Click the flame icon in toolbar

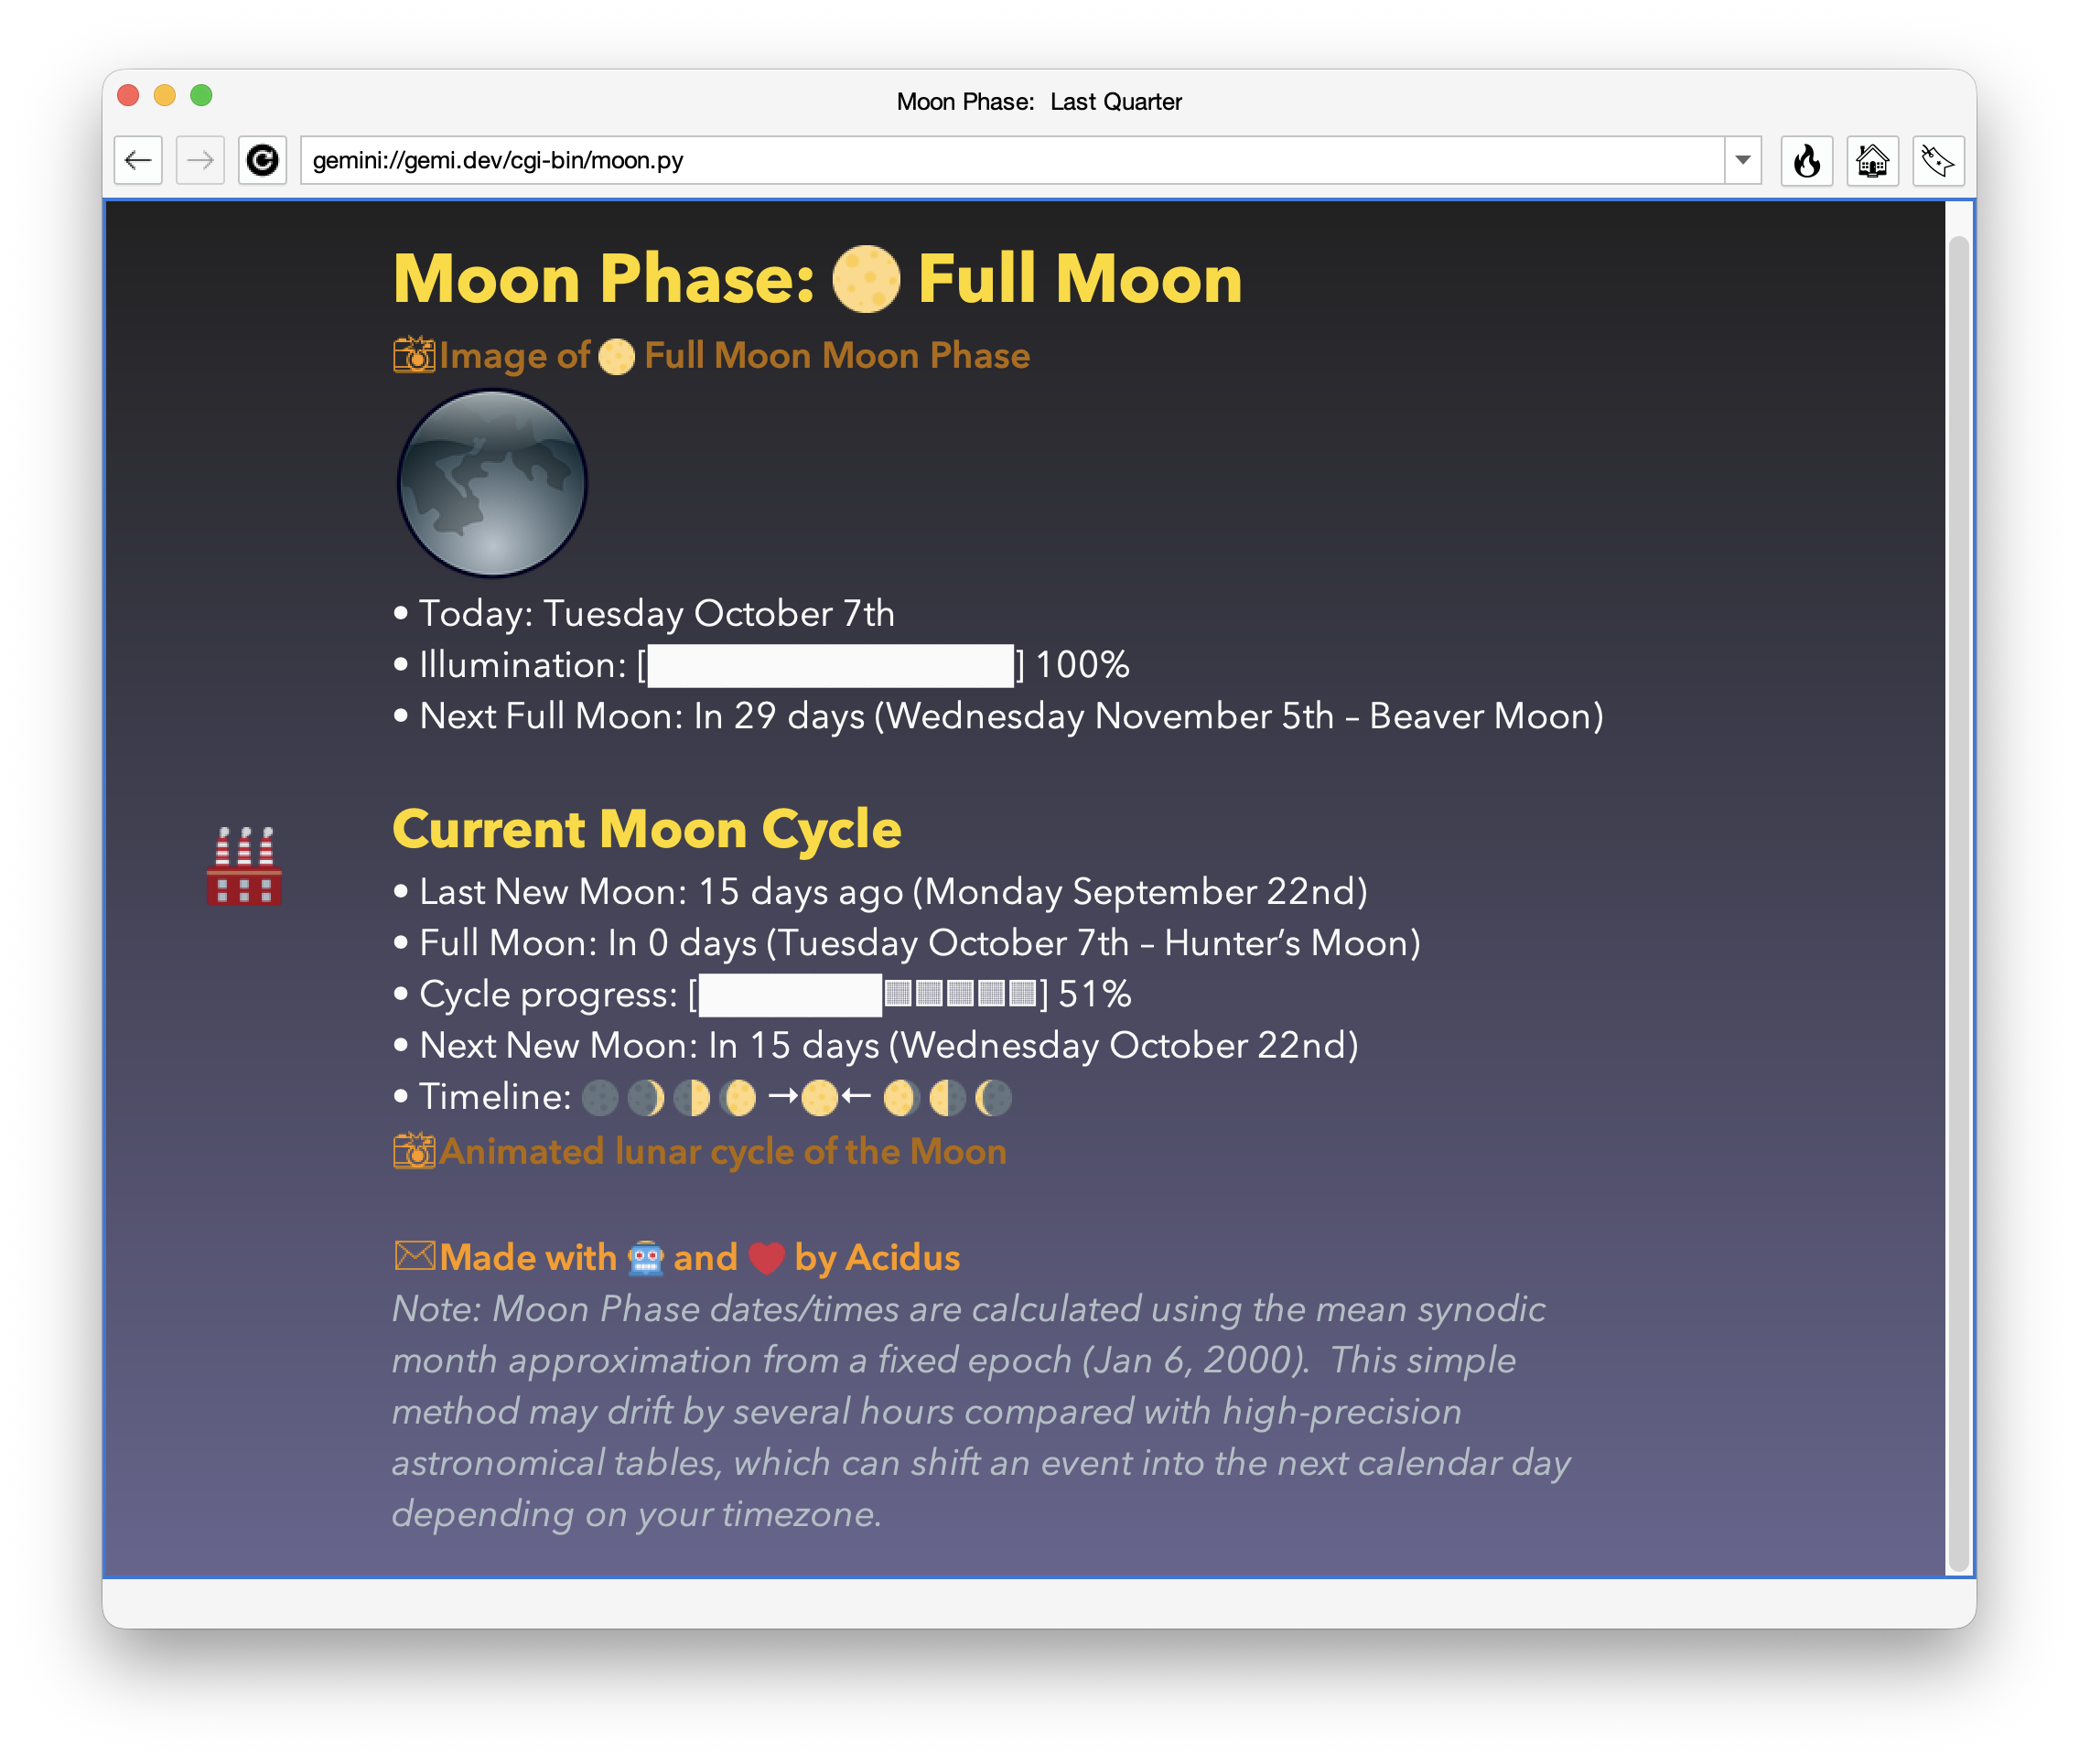(1806, 160)
